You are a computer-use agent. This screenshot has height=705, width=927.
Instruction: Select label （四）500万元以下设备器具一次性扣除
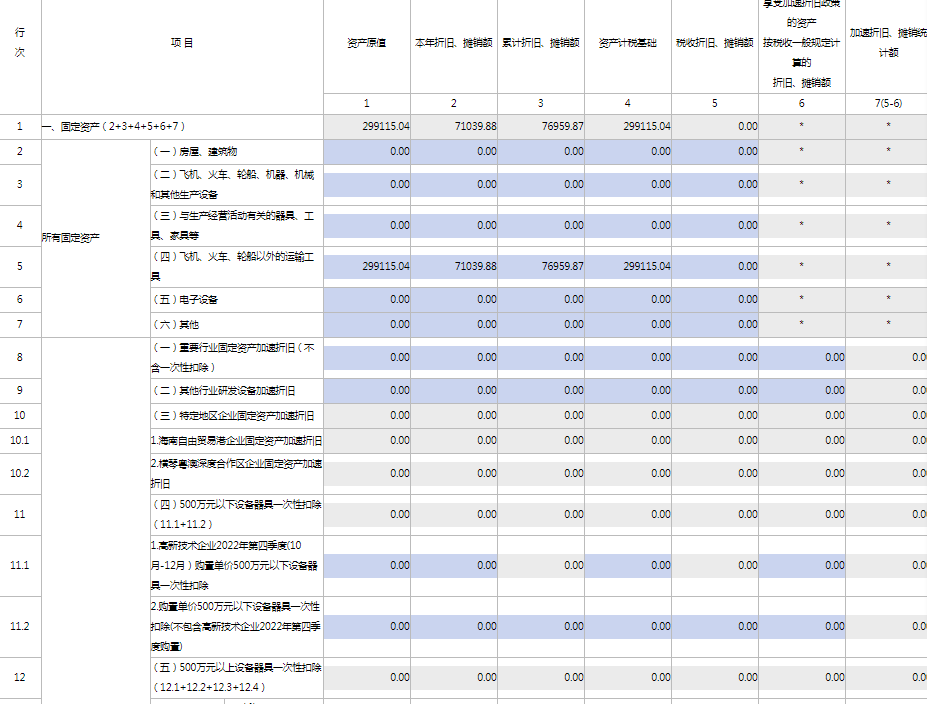point(236,514)
